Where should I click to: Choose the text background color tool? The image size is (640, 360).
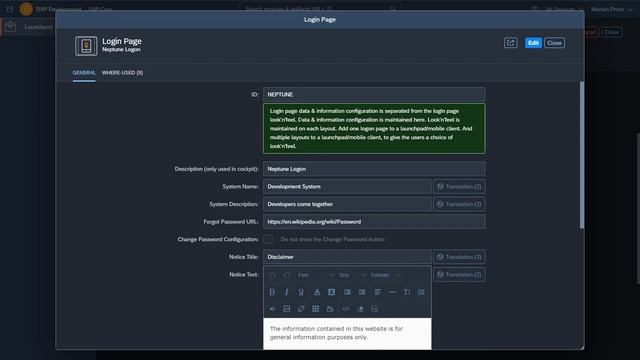331,292
